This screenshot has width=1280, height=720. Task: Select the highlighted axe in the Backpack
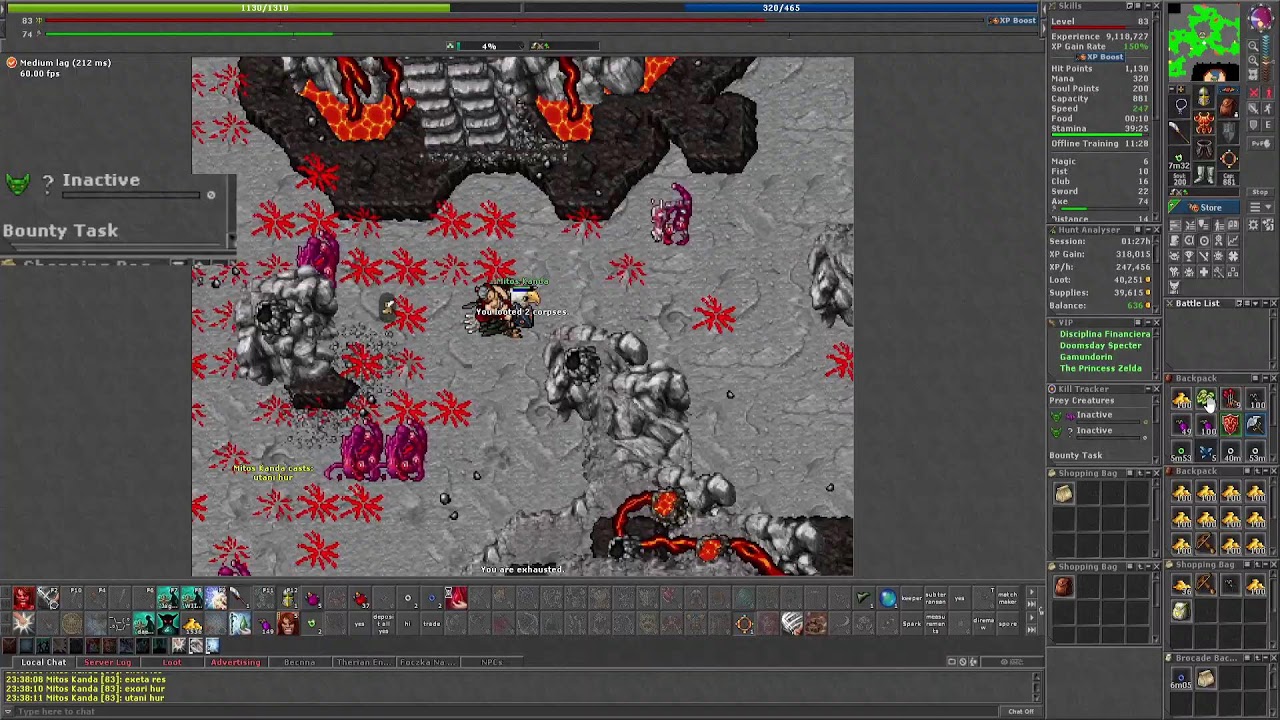1254,426
